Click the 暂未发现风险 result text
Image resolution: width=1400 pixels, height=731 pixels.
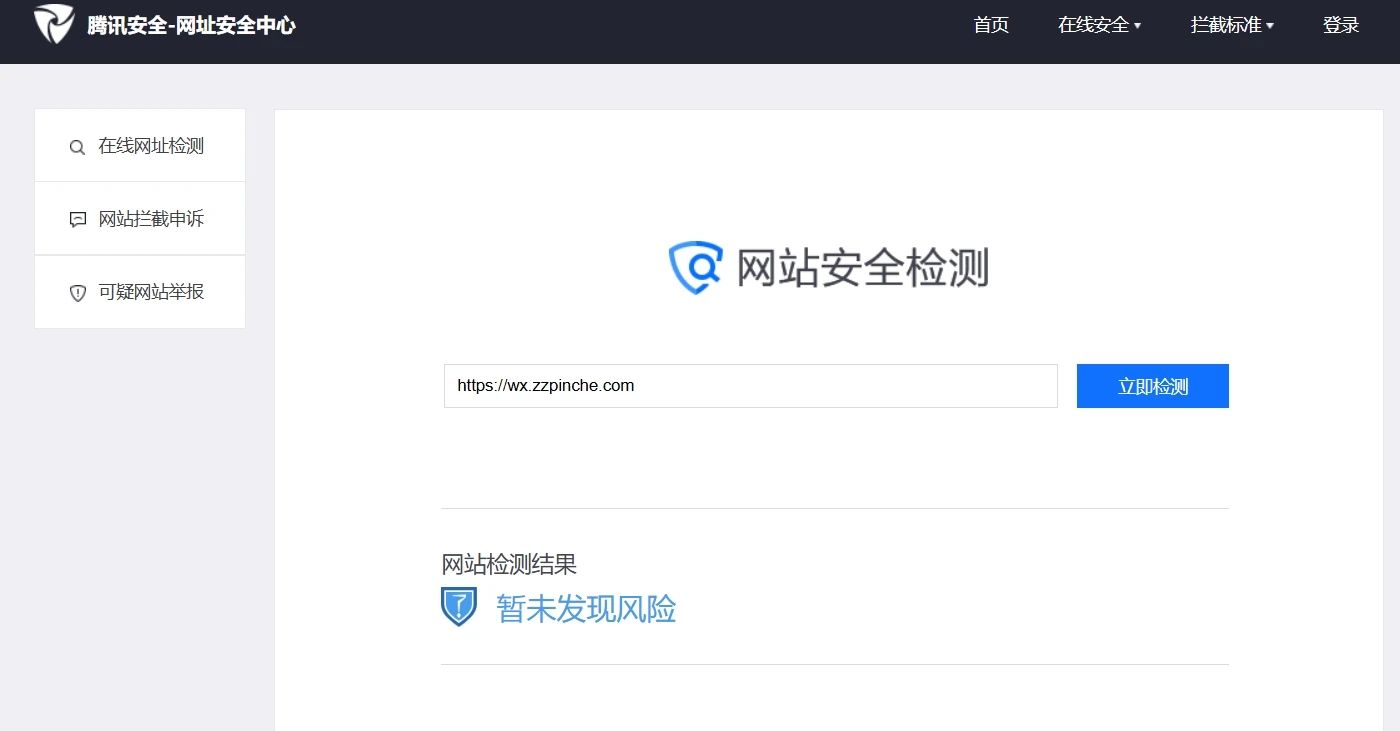(x=586, y=608)
